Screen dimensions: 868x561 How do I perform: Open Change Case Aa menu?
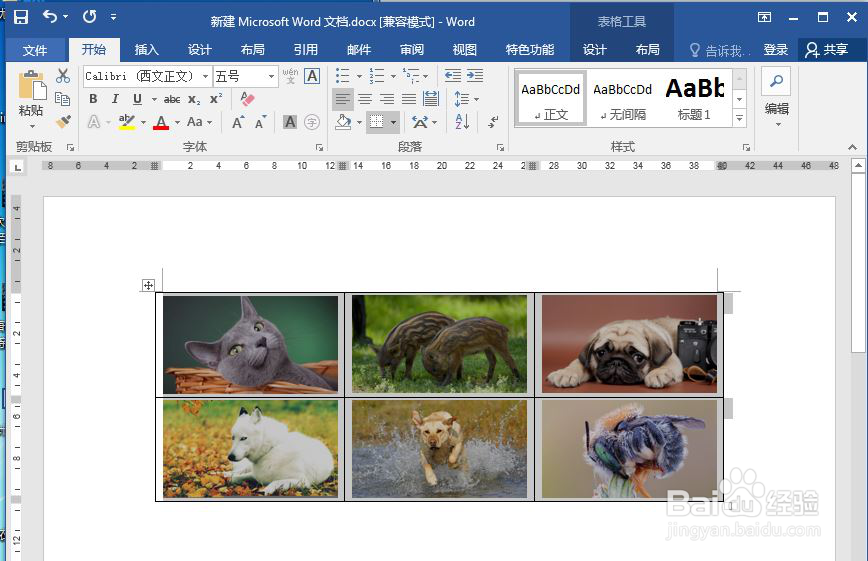(199, 122)
